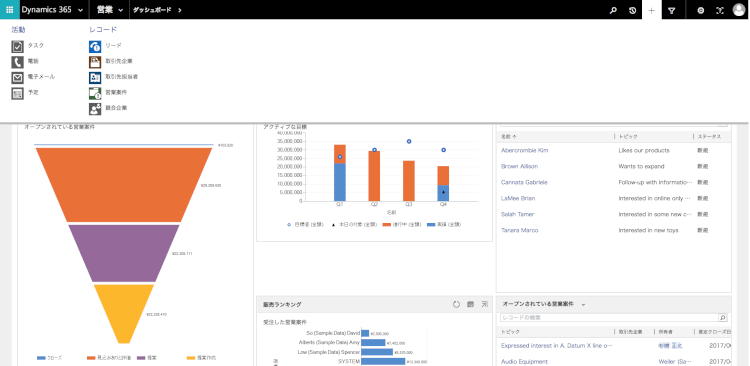Click the 電話 phone call icon
750x366 pixels.
pyautogui.click(x=17, y=62)
